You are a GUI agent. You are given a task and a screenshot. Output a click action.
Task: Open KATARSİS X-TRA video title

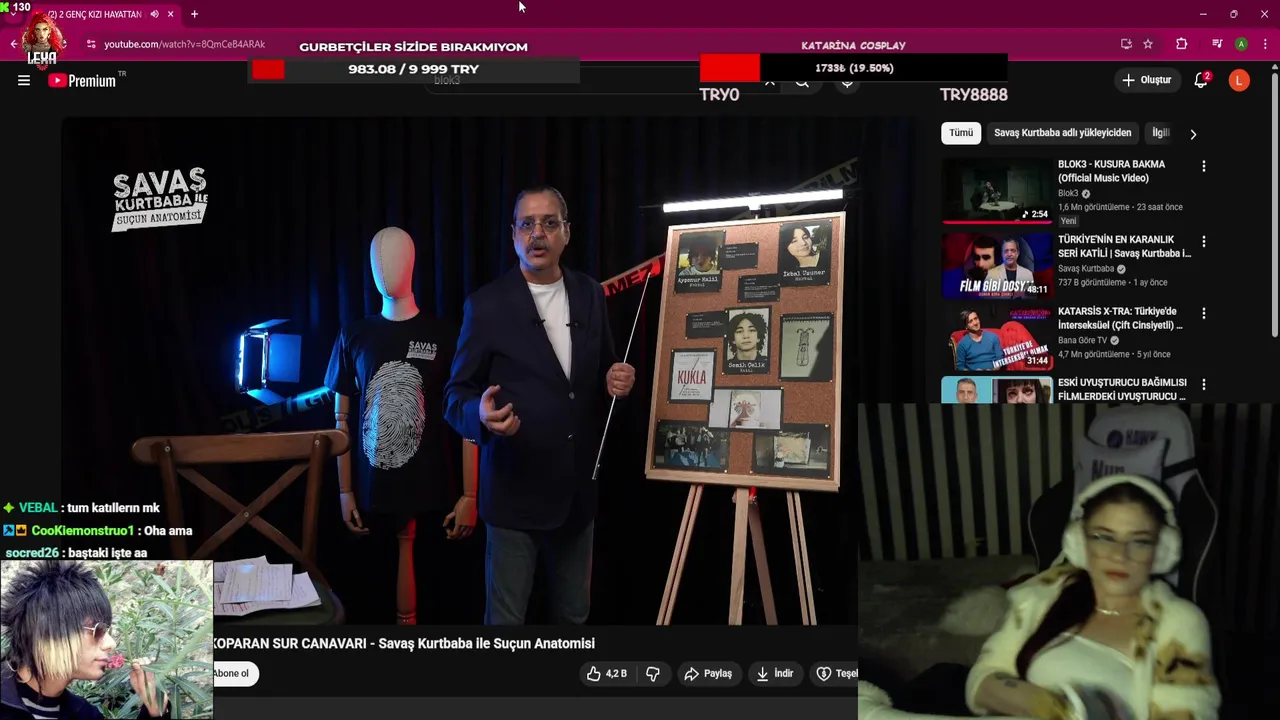pos(1120,318)
